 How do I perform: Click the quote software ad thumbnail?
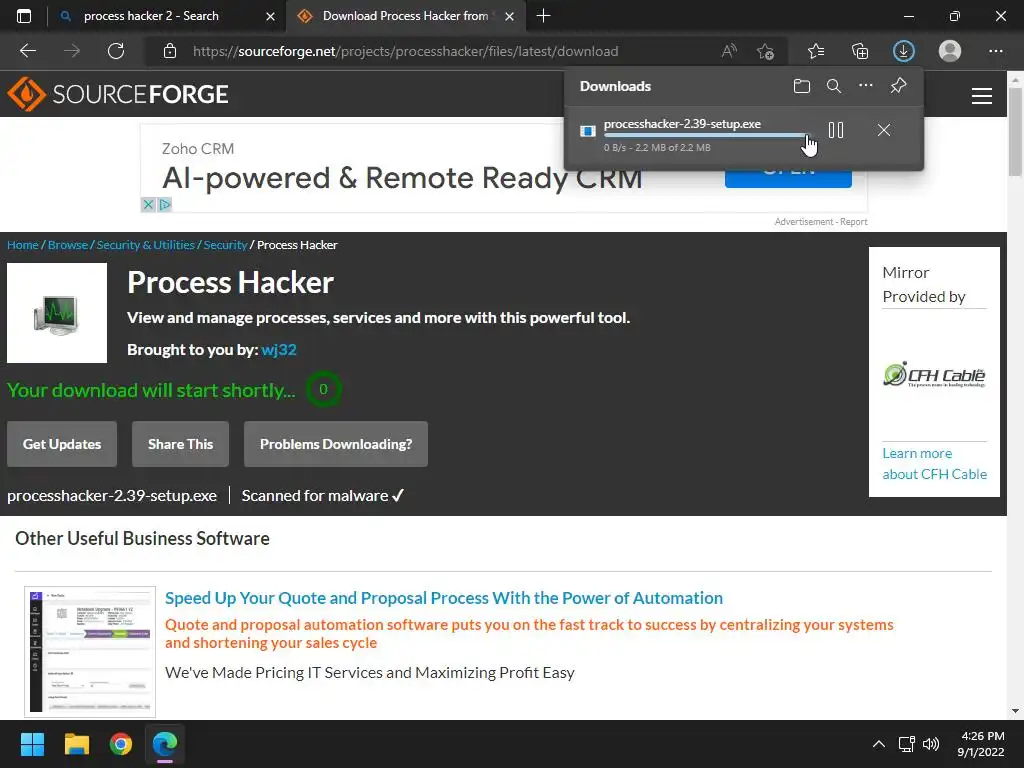pyautogui.click(x=90, y=652)
